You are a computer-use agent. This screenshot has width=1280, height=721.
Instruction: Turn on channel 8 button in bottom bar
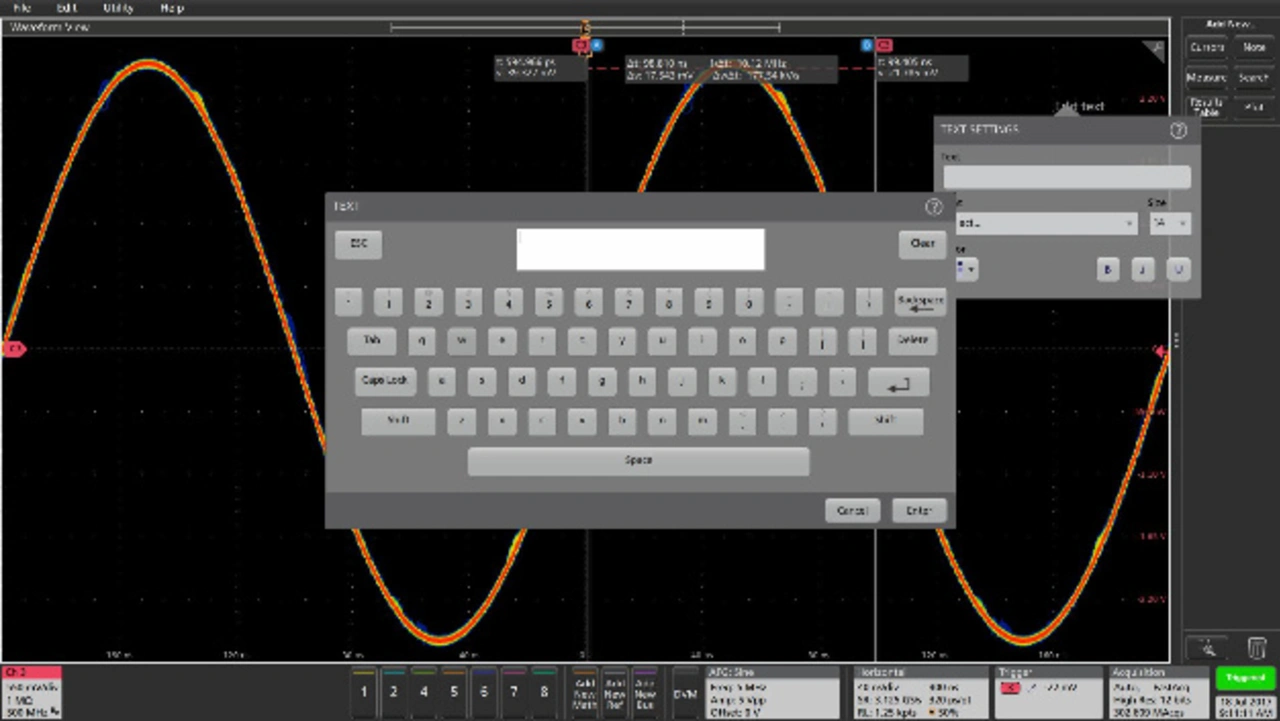[544, 690]
